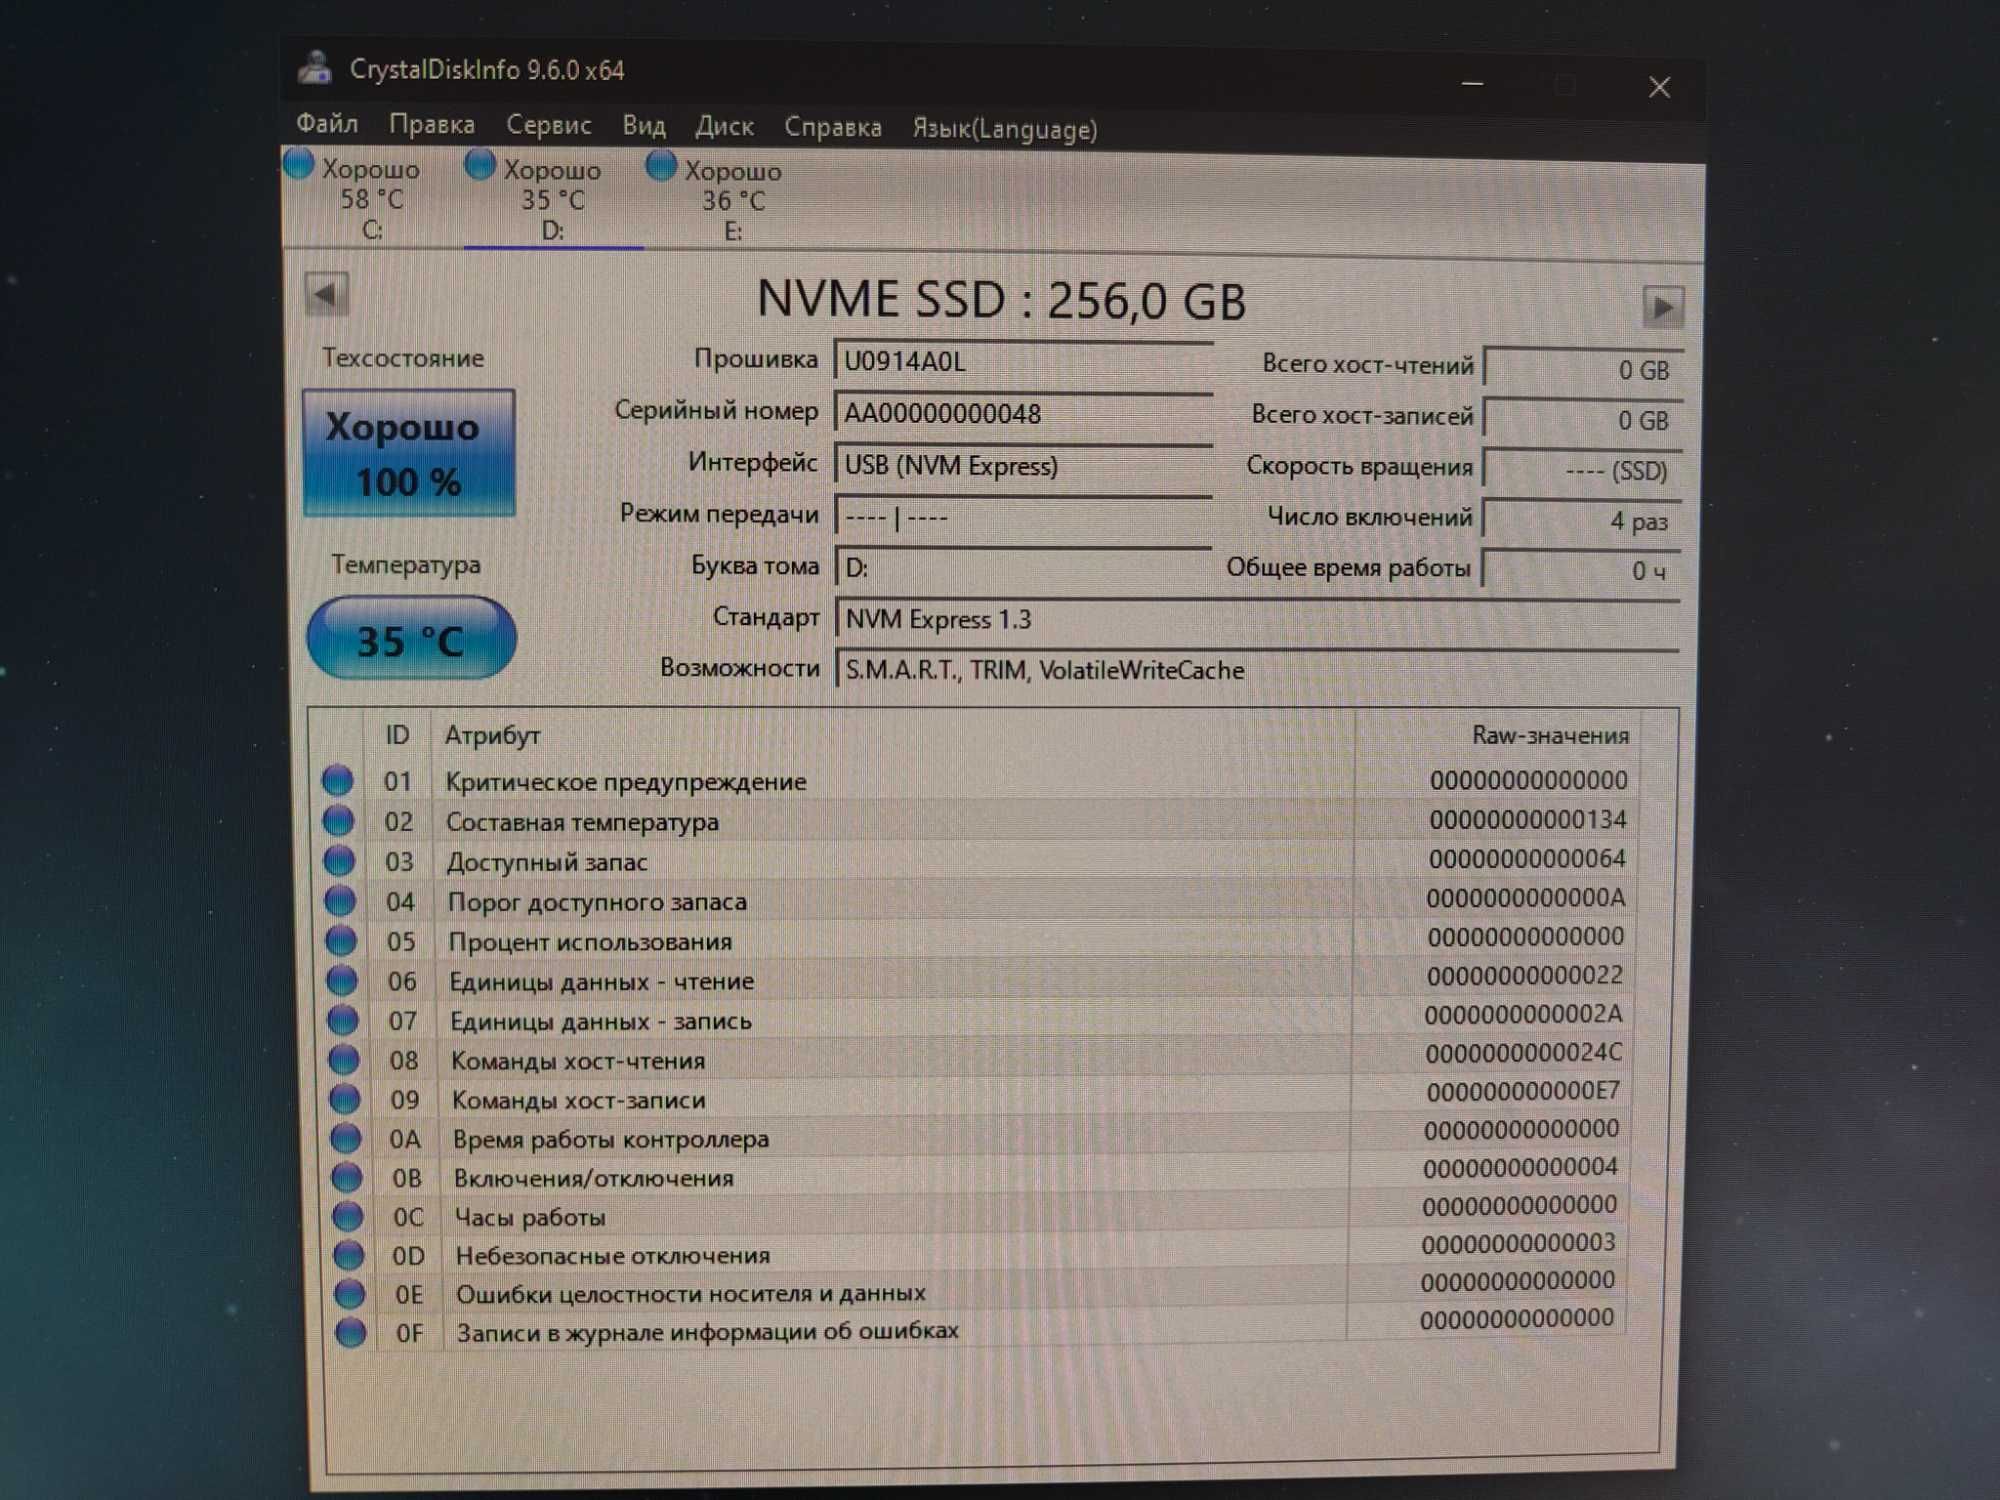Image resolution: width=2000 pixels, height=1500 pixels.
Task: Click the 35 °C temperature button
Action: click(410, 639)
